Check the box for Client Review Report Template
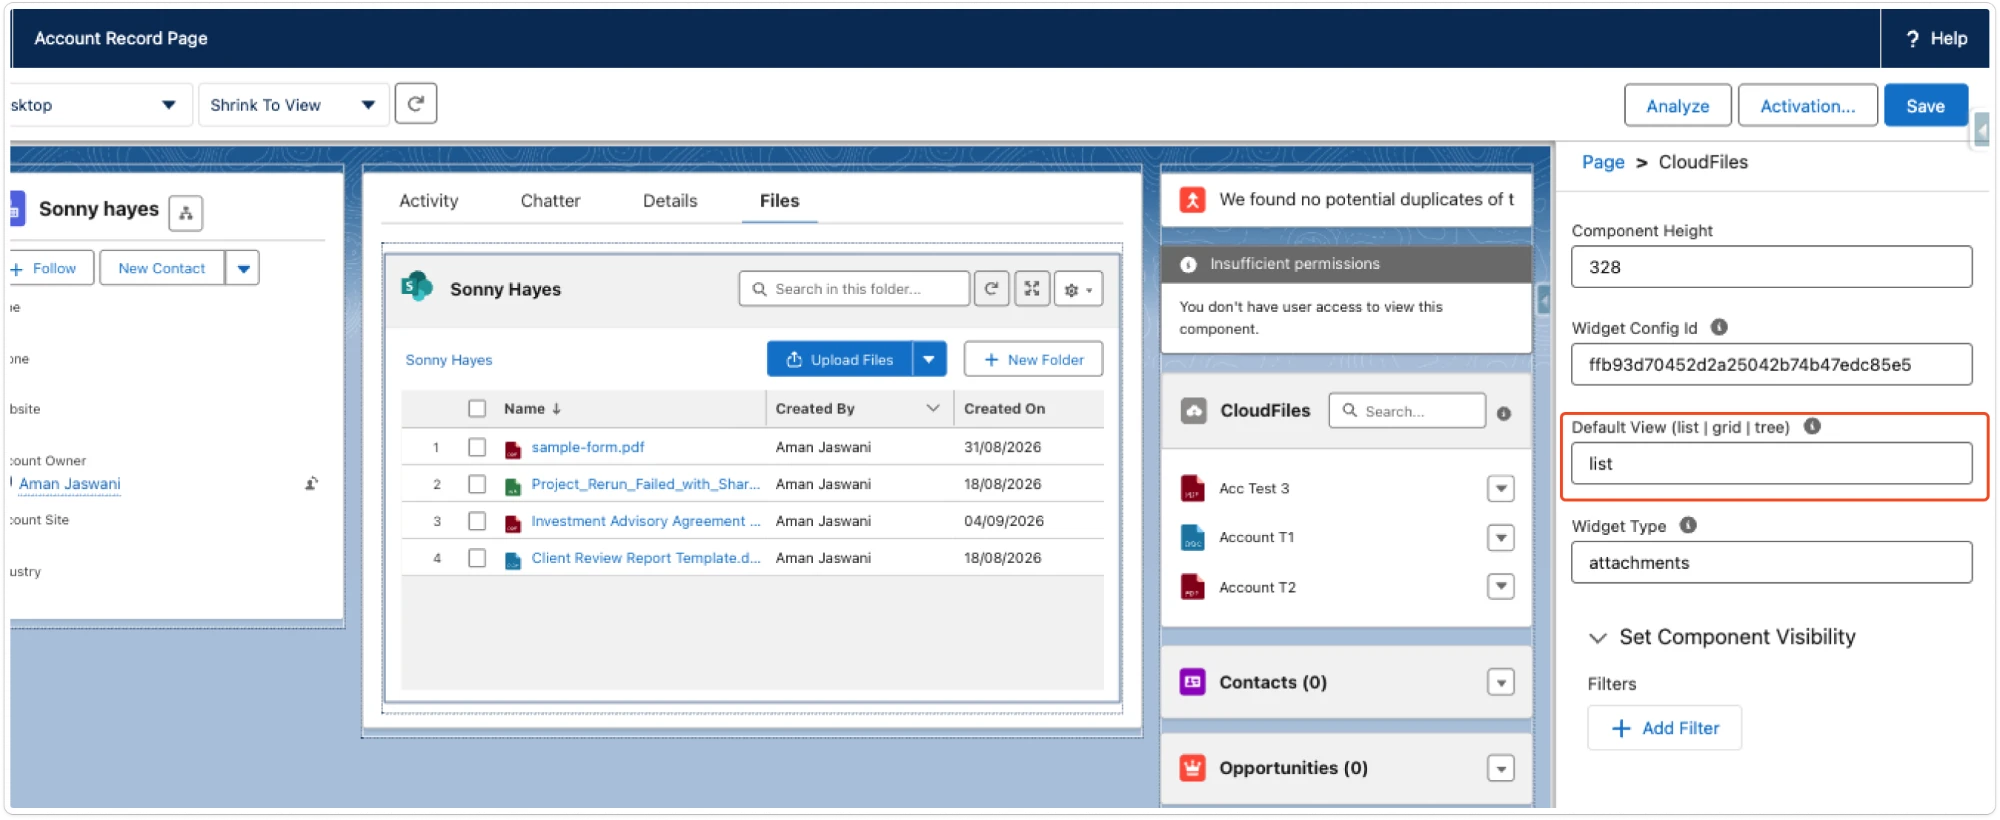Viewport: 2000px width, 820px height. [x=477, y=558]
